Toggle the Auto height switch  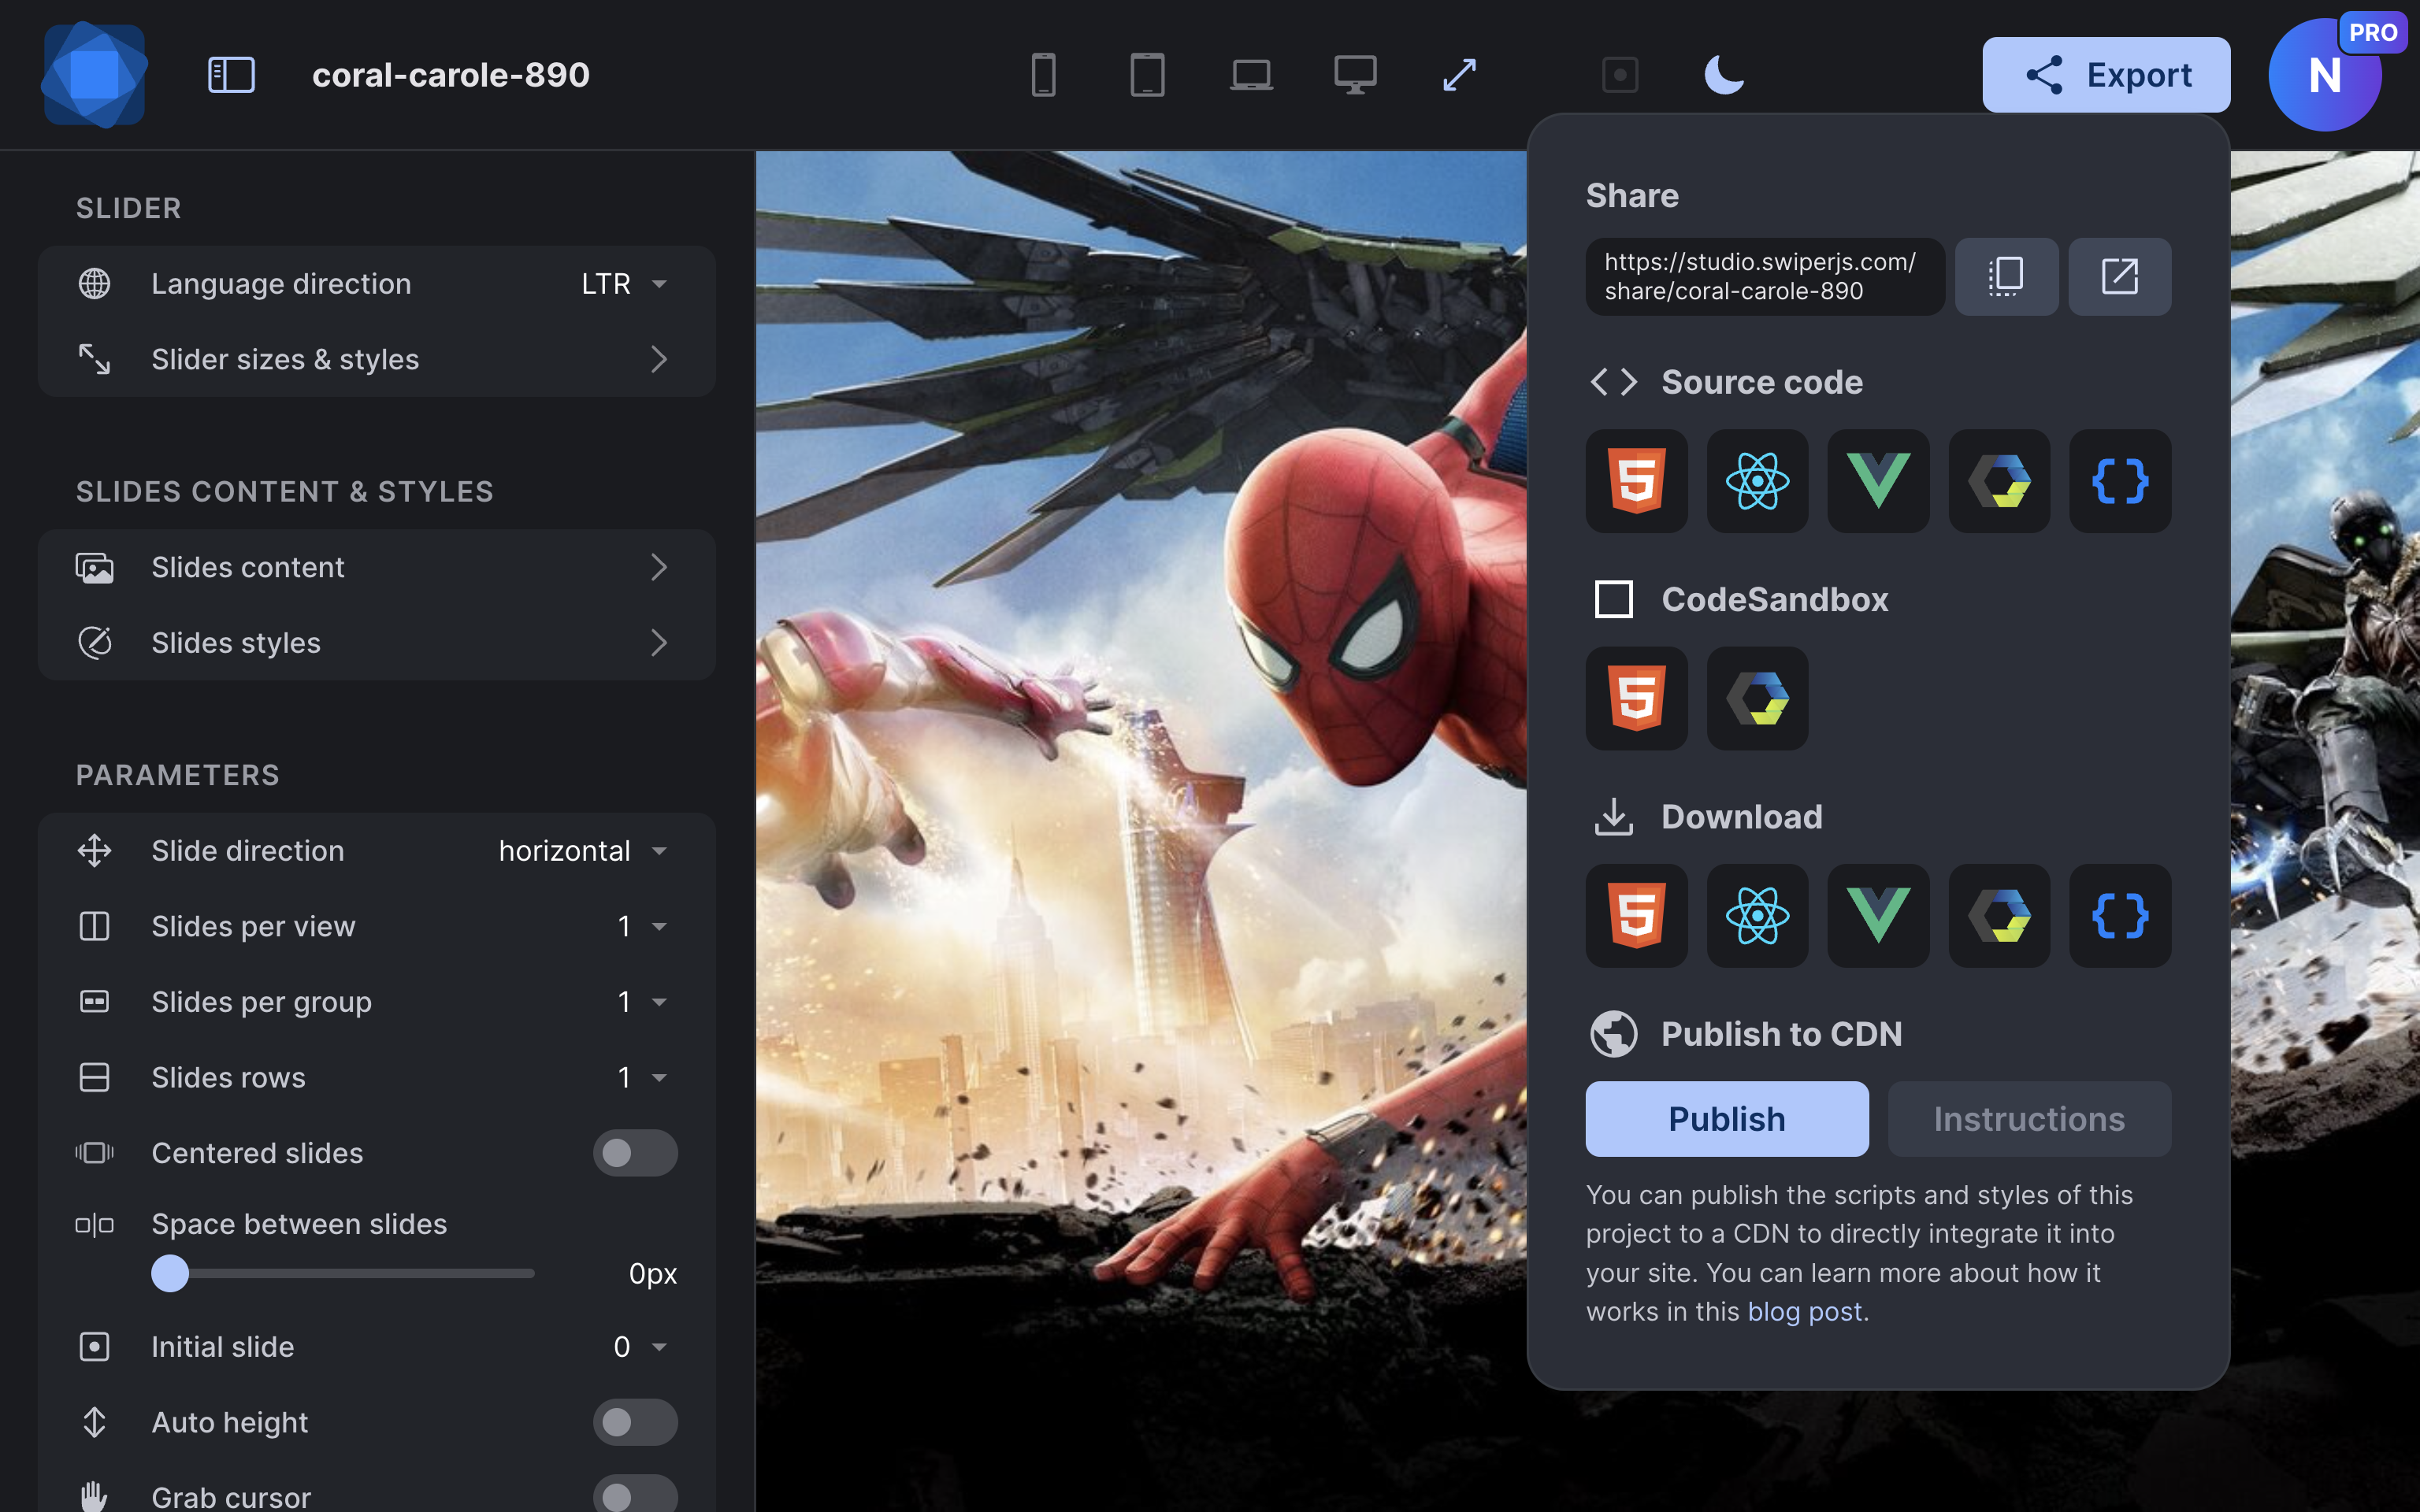tap(633, 1421)
